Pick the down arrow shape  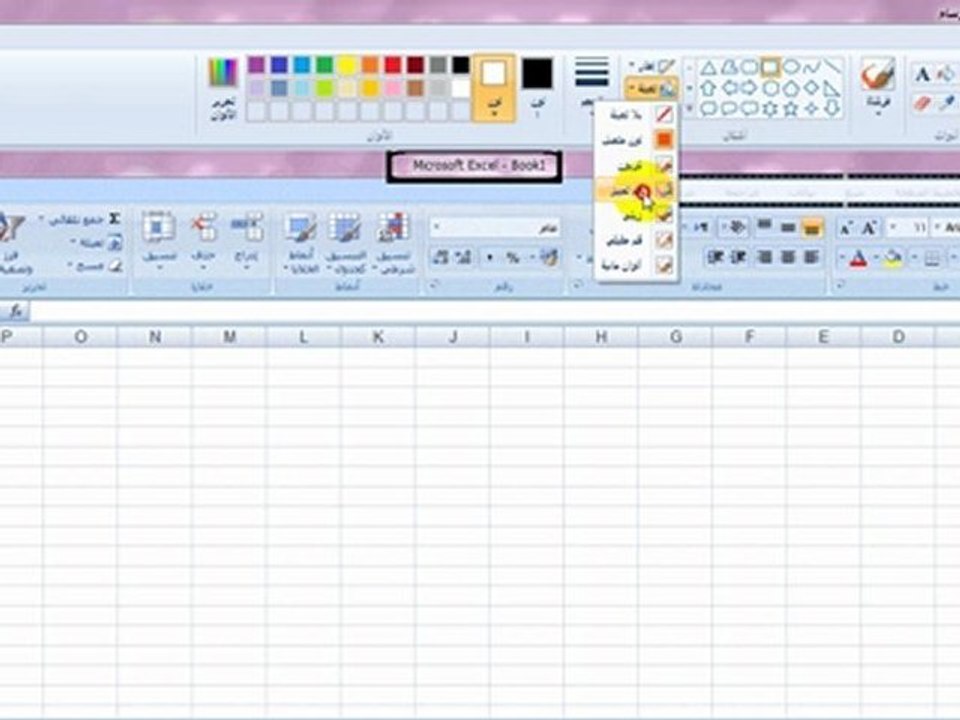[832, 109]
